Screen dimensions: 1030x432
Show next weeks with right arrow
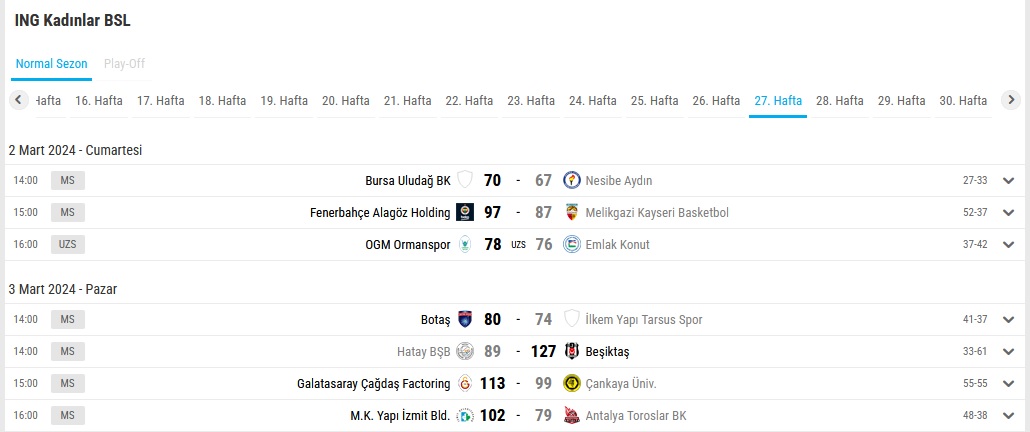(1010, 100)
